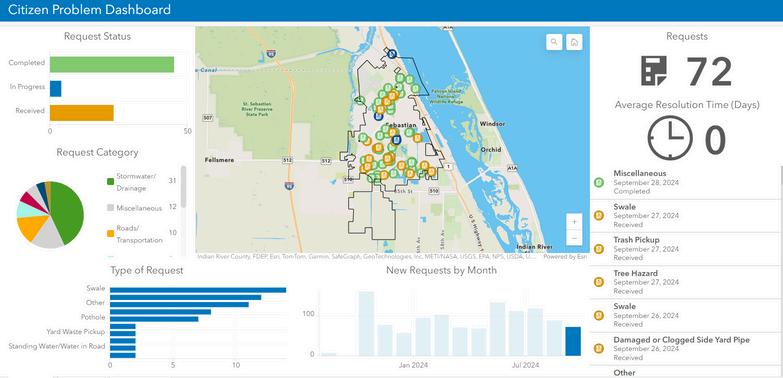
Task: Click the Requests count document icon
Action: point(654,71)
